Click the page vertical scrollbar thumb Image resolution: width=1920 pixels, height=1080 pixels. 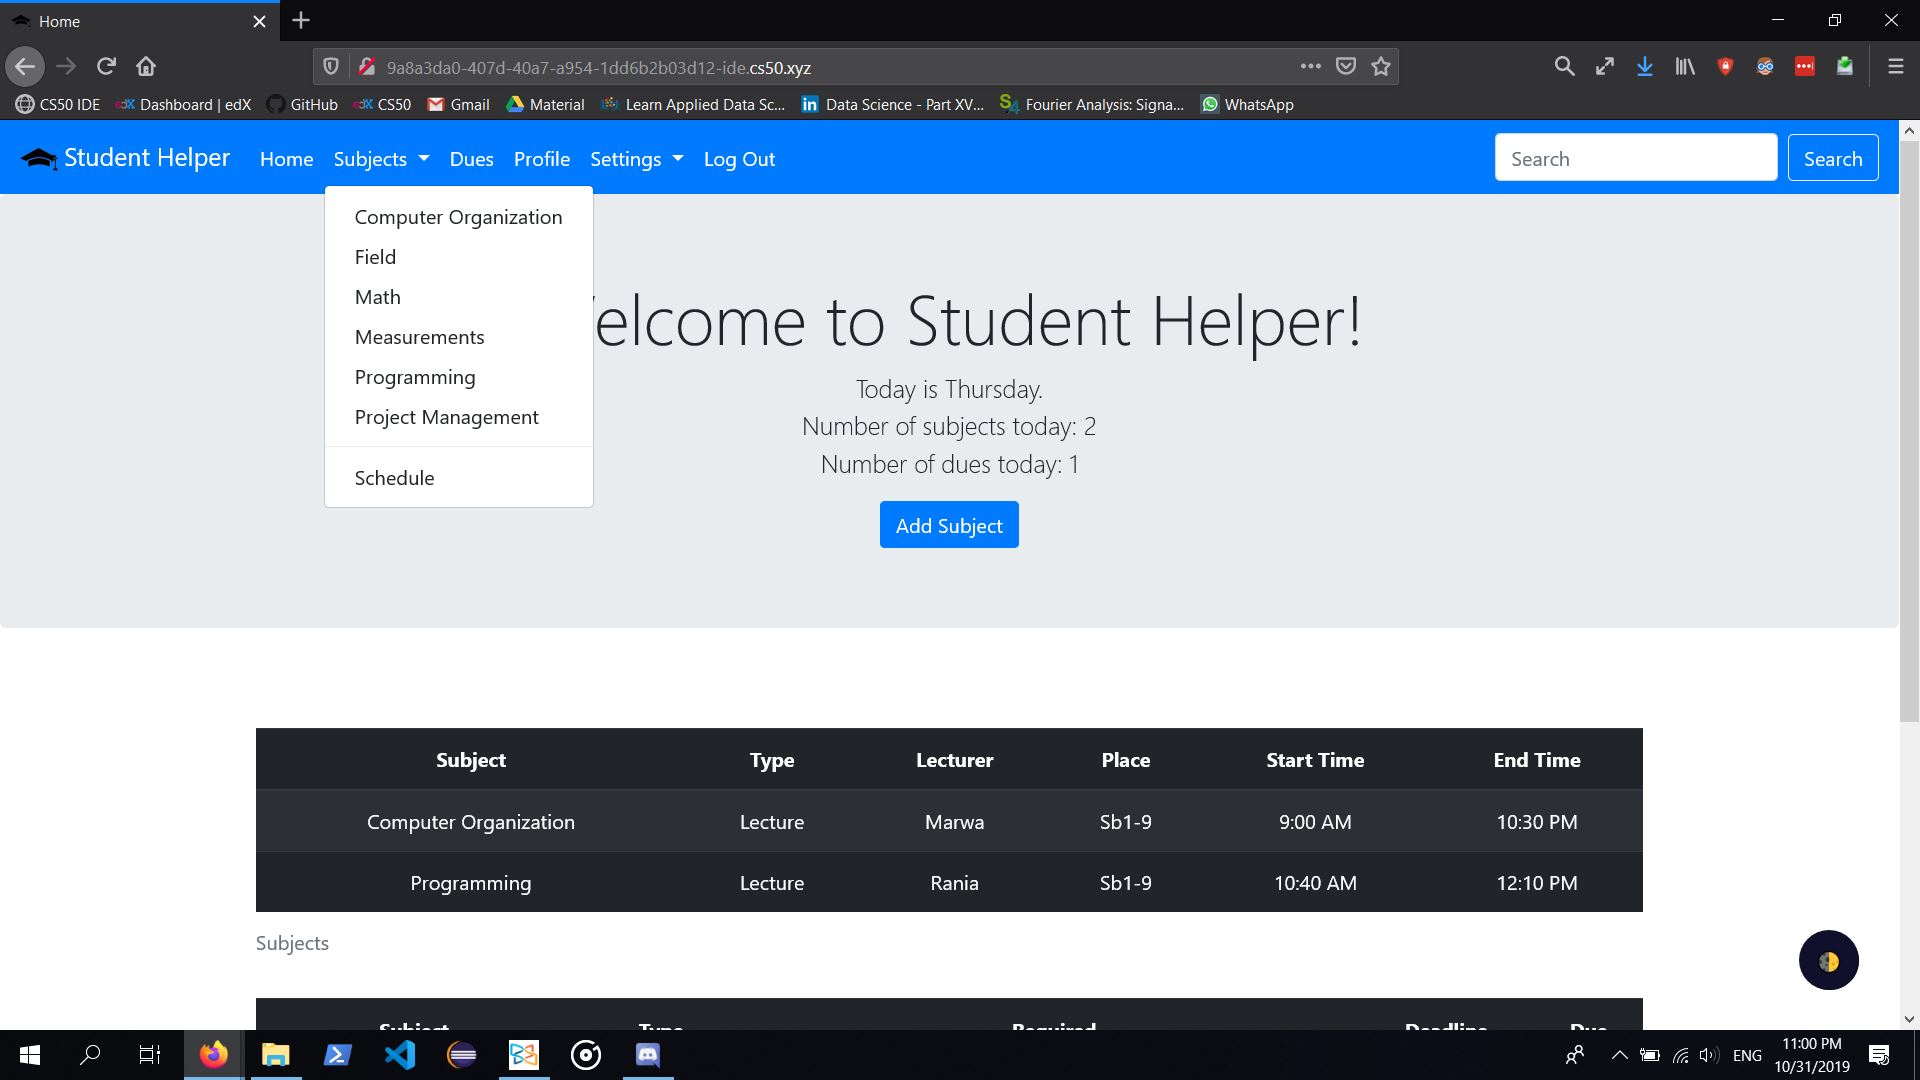pos(1909,430)
